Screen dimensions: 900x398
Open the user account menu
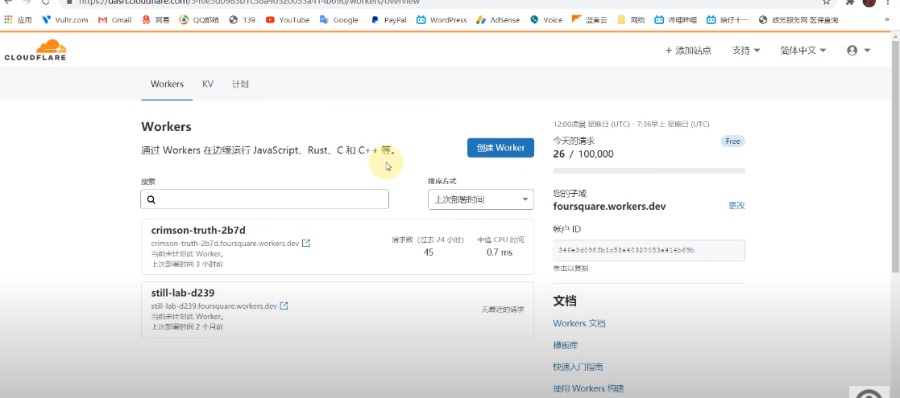pyautogui.click(x=859, y=51)
